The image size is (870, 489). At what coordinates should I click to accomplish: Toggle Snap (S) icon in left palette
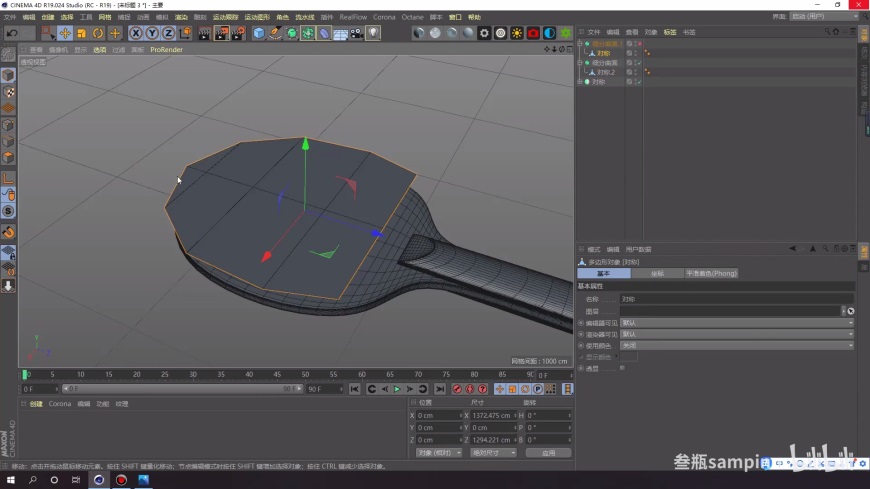[x=8, y=211]
